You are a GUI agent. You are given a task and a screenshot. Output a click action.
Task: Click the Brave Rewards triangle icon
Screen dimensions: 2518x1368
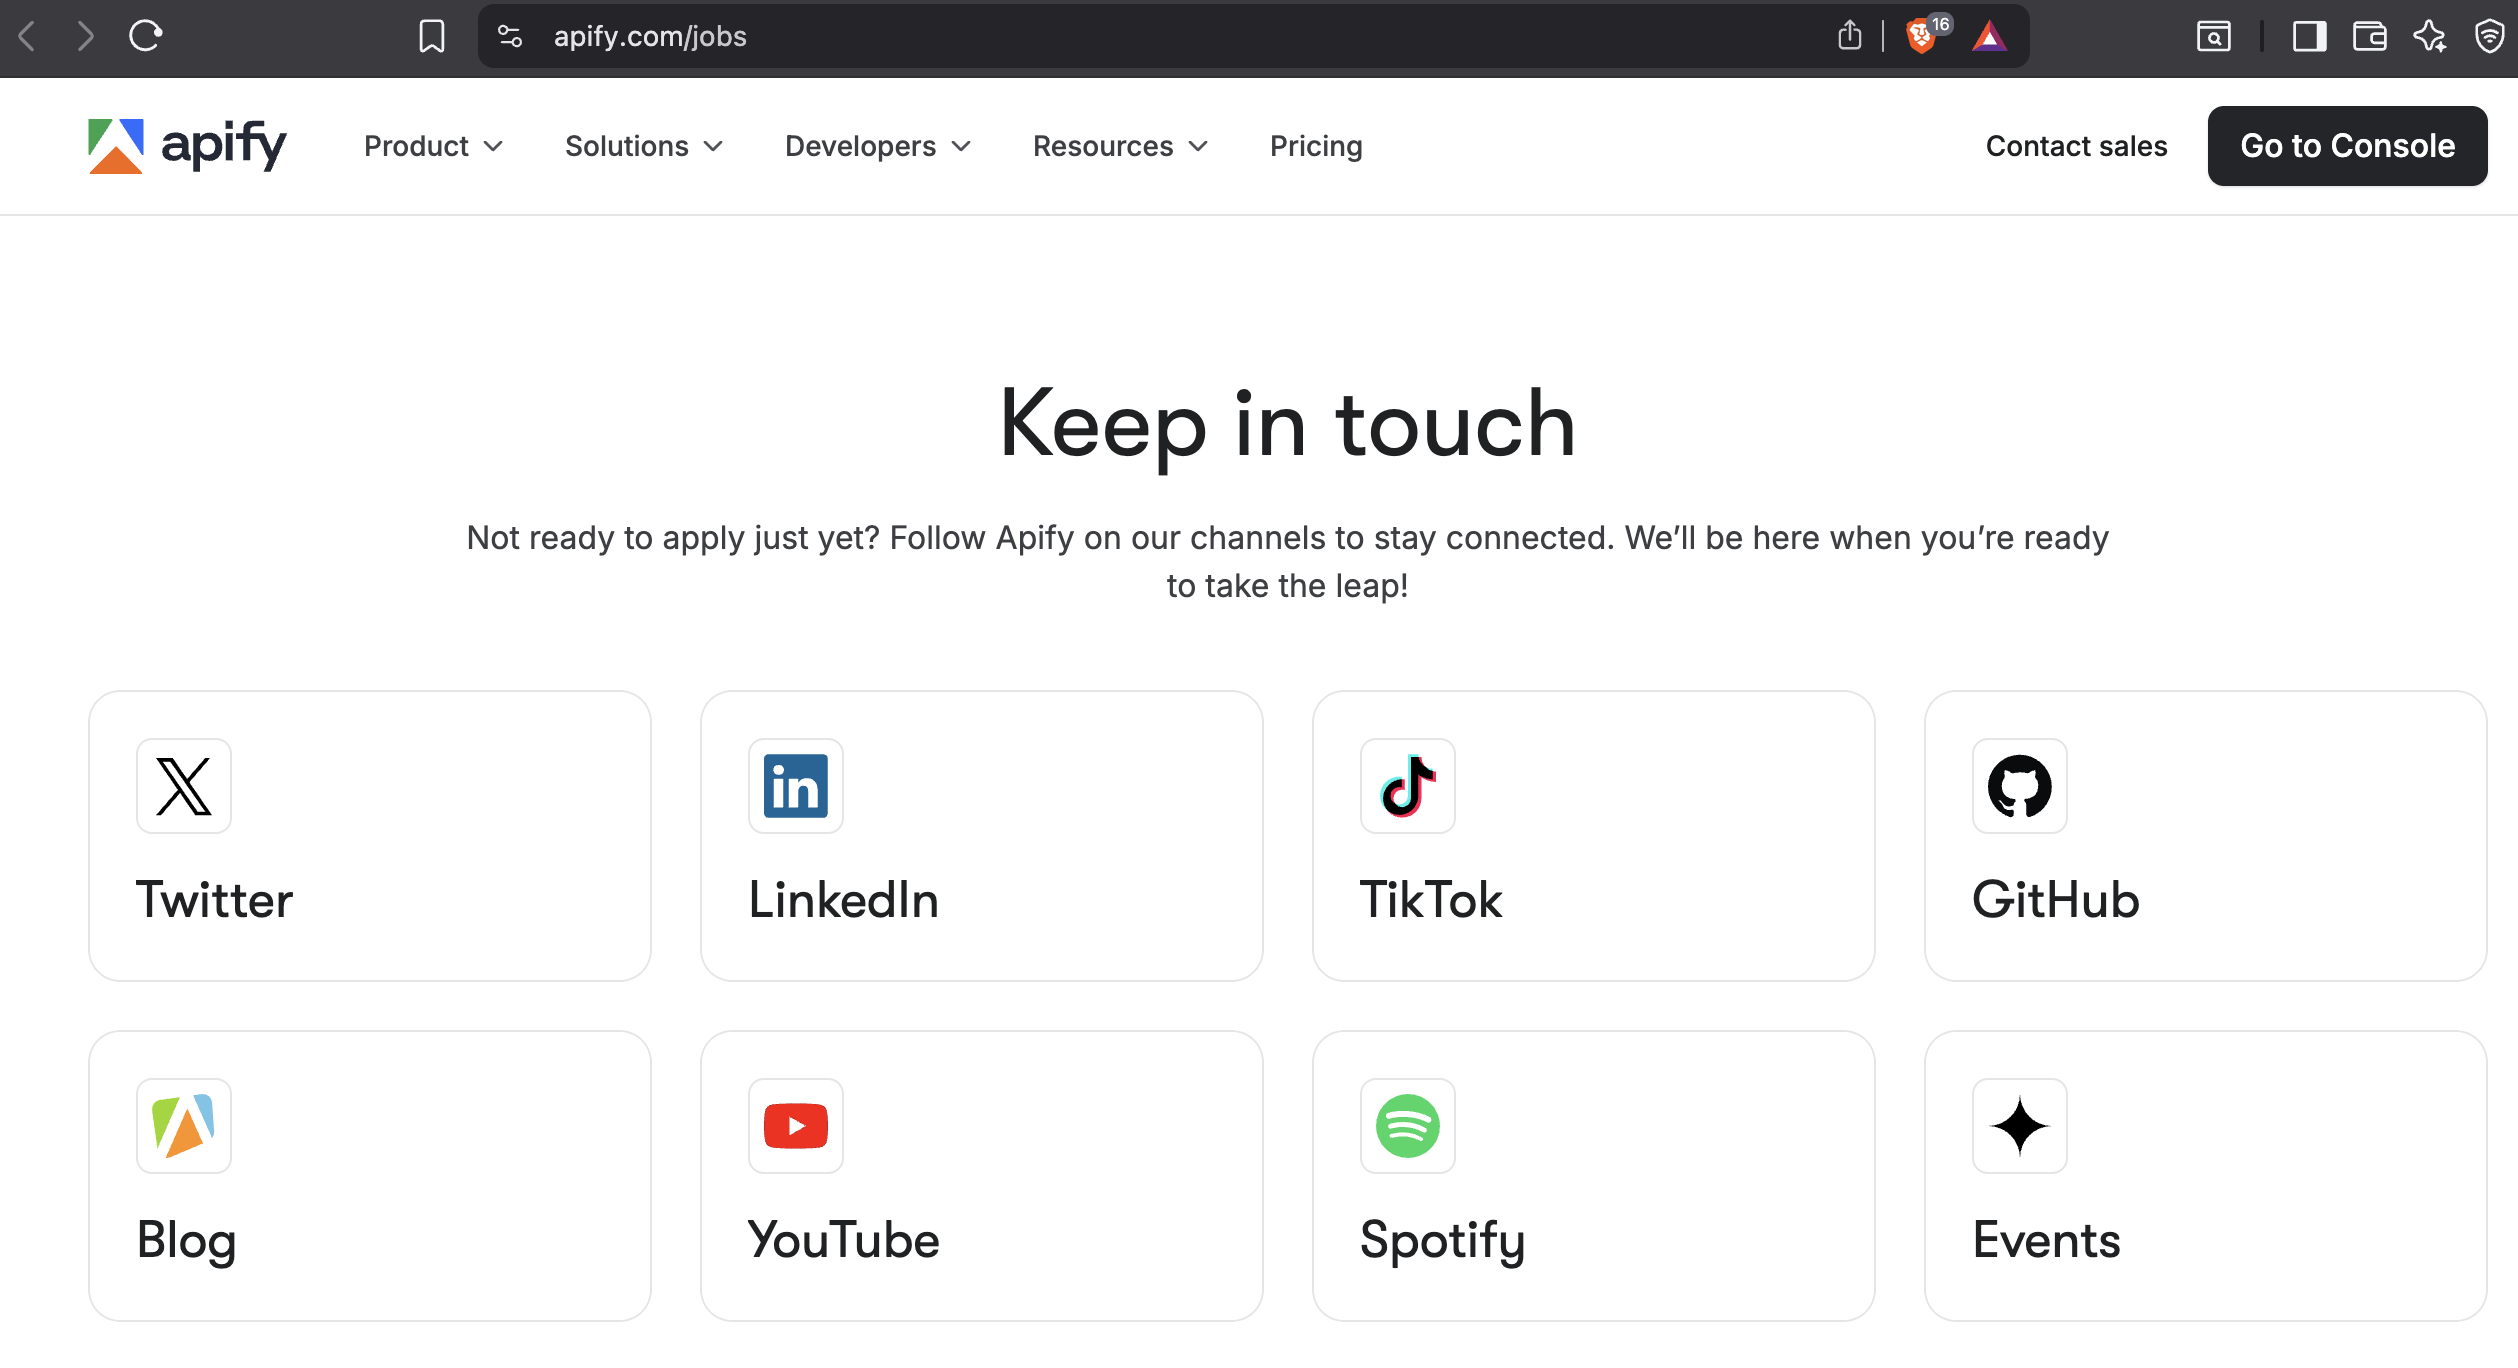[1989, 37]
